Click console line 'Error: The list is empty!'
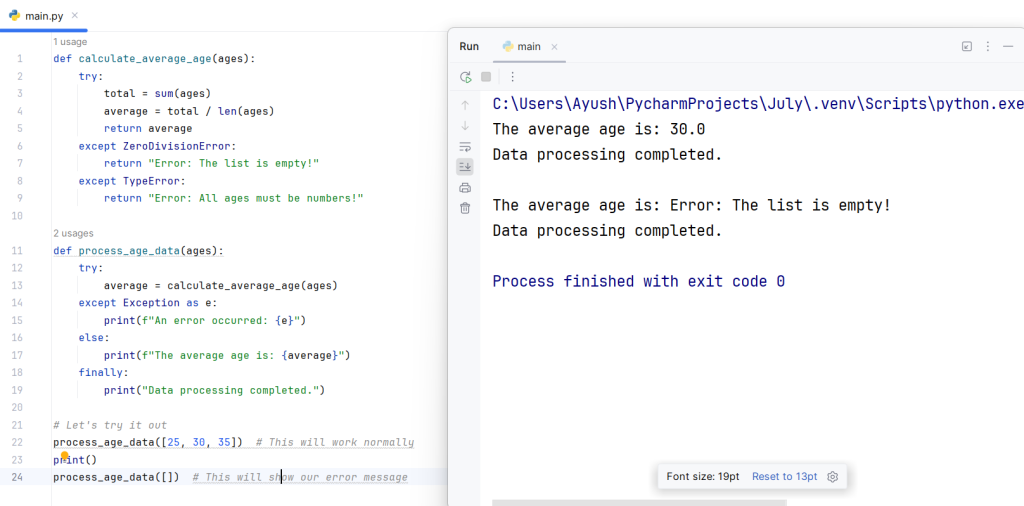The width and height of the screenshot is (1024, 506). [x=780, y=206]
